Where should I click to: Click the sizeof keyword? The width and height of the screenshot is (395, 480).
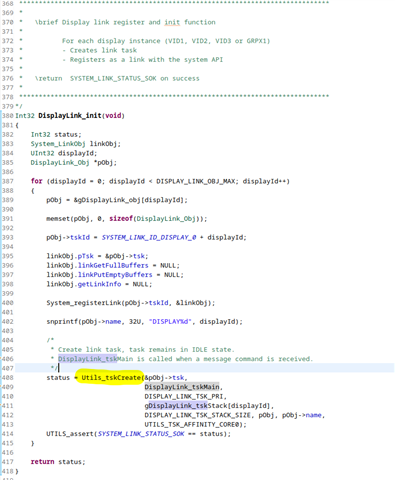[121, 219]
